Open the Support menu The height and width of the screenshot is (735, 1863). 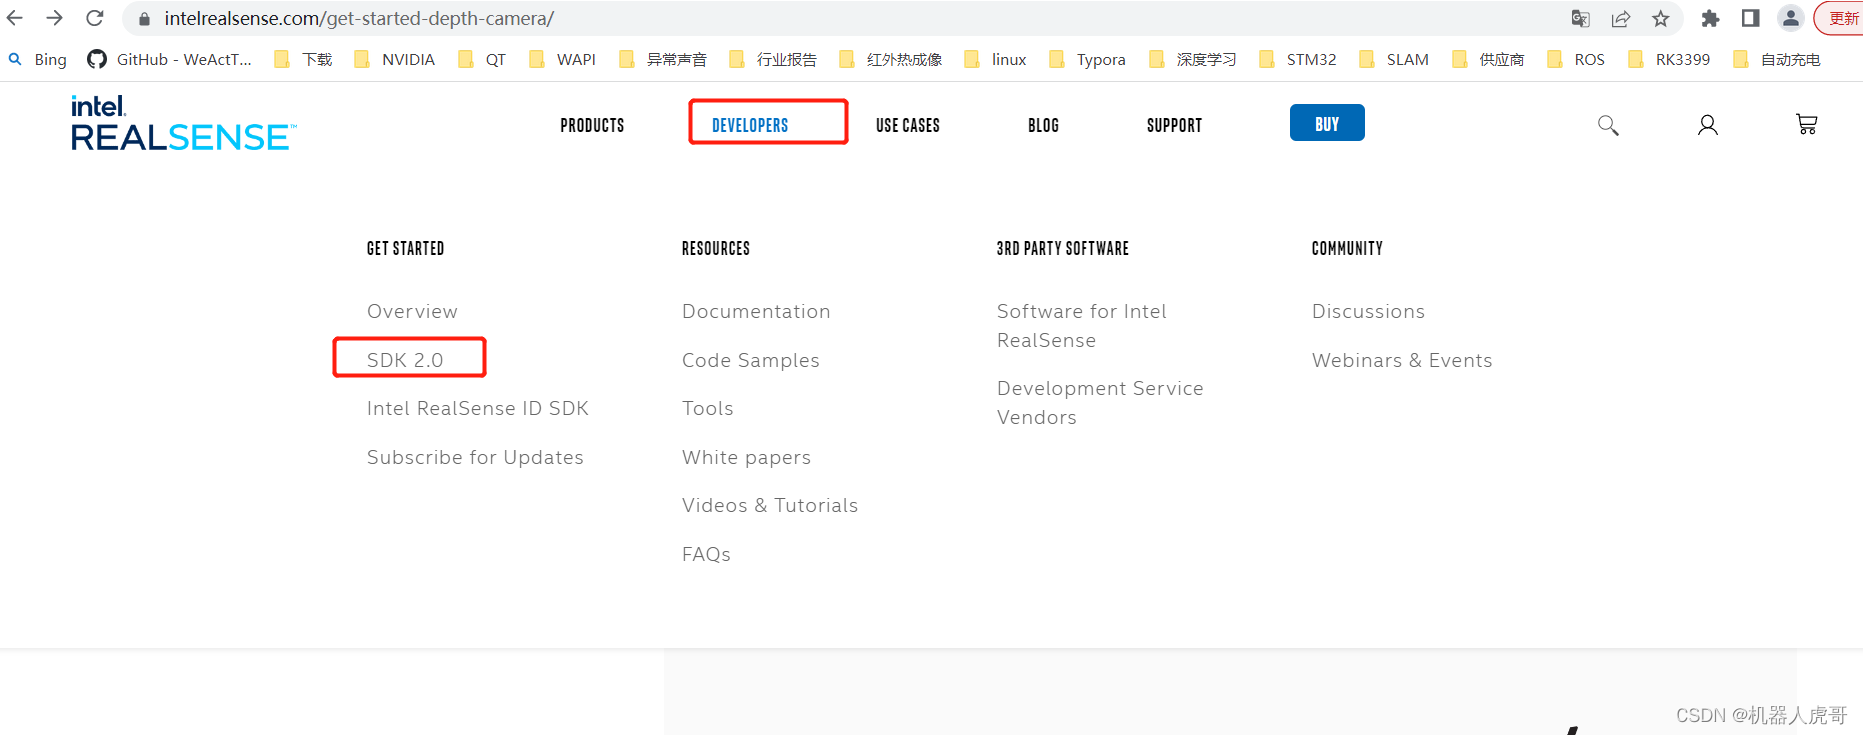[x=1174, y=125]
